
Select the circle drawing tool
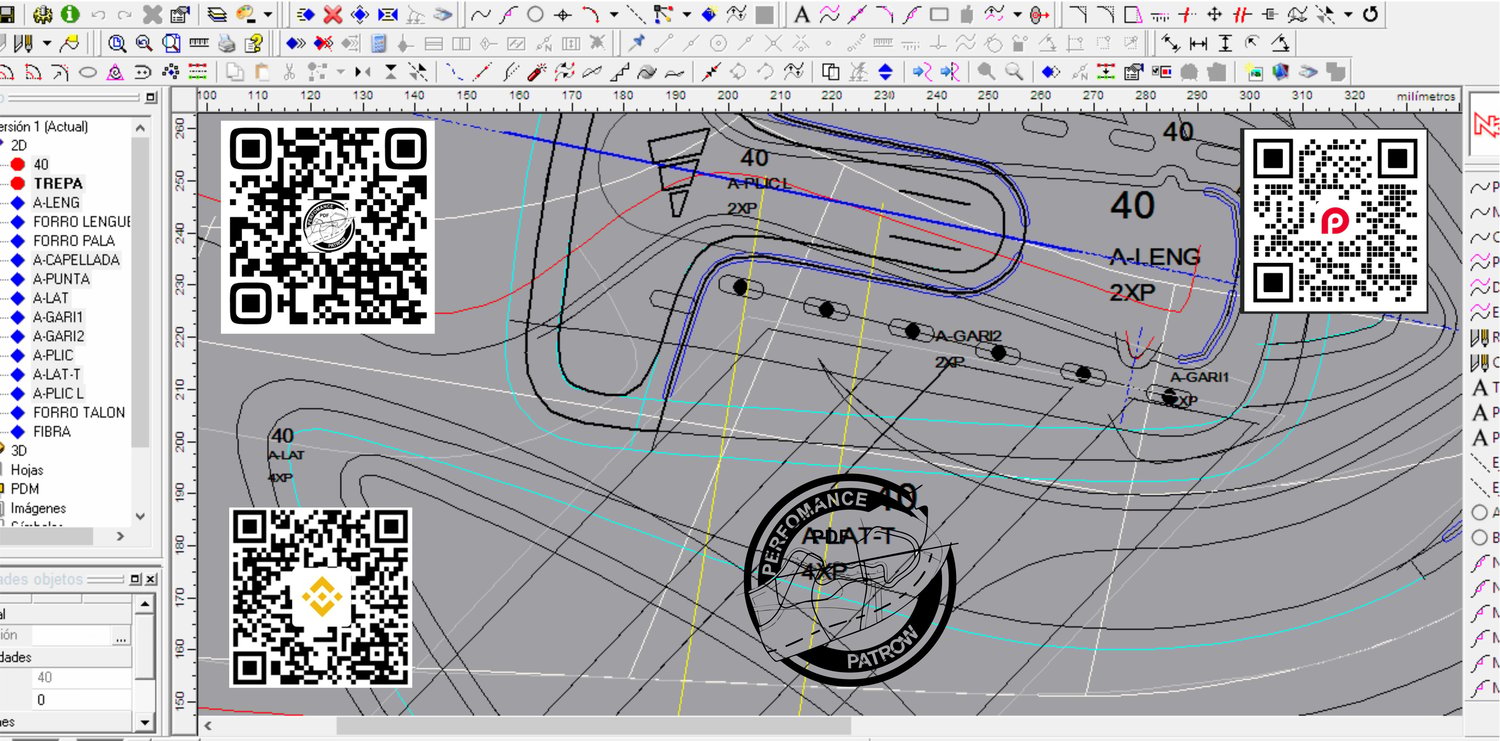[x=535, y=15]
